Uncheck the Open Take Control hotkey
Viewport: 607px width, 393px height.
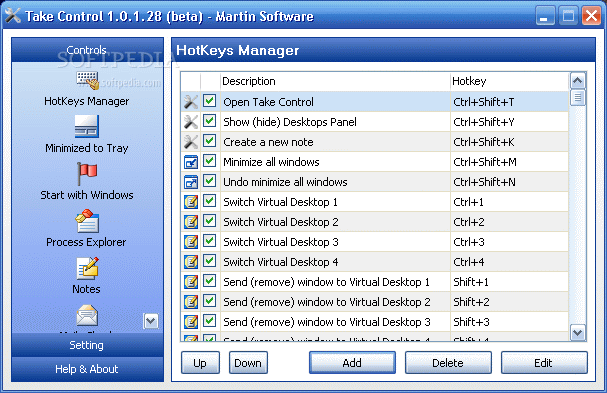(x=209, y=101)
